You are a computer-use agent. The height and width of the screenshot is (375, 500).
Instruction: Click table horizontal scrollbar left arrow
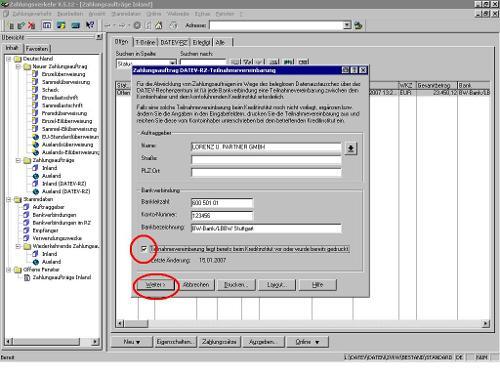pos(120,323)
